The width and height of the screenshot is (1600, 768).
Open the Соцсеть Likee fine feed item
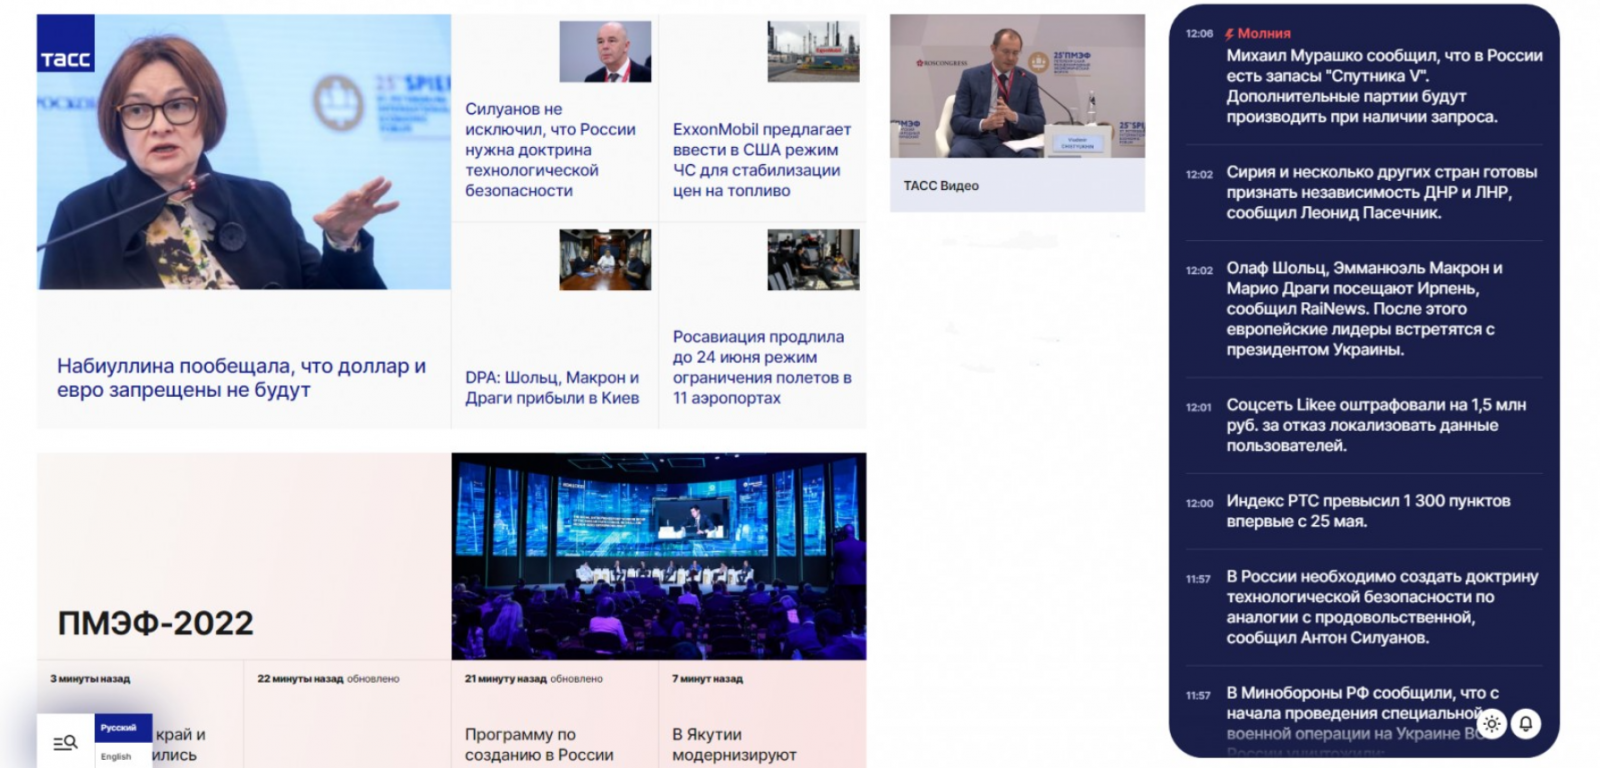pyautogui.click(x=1376, y=425)
